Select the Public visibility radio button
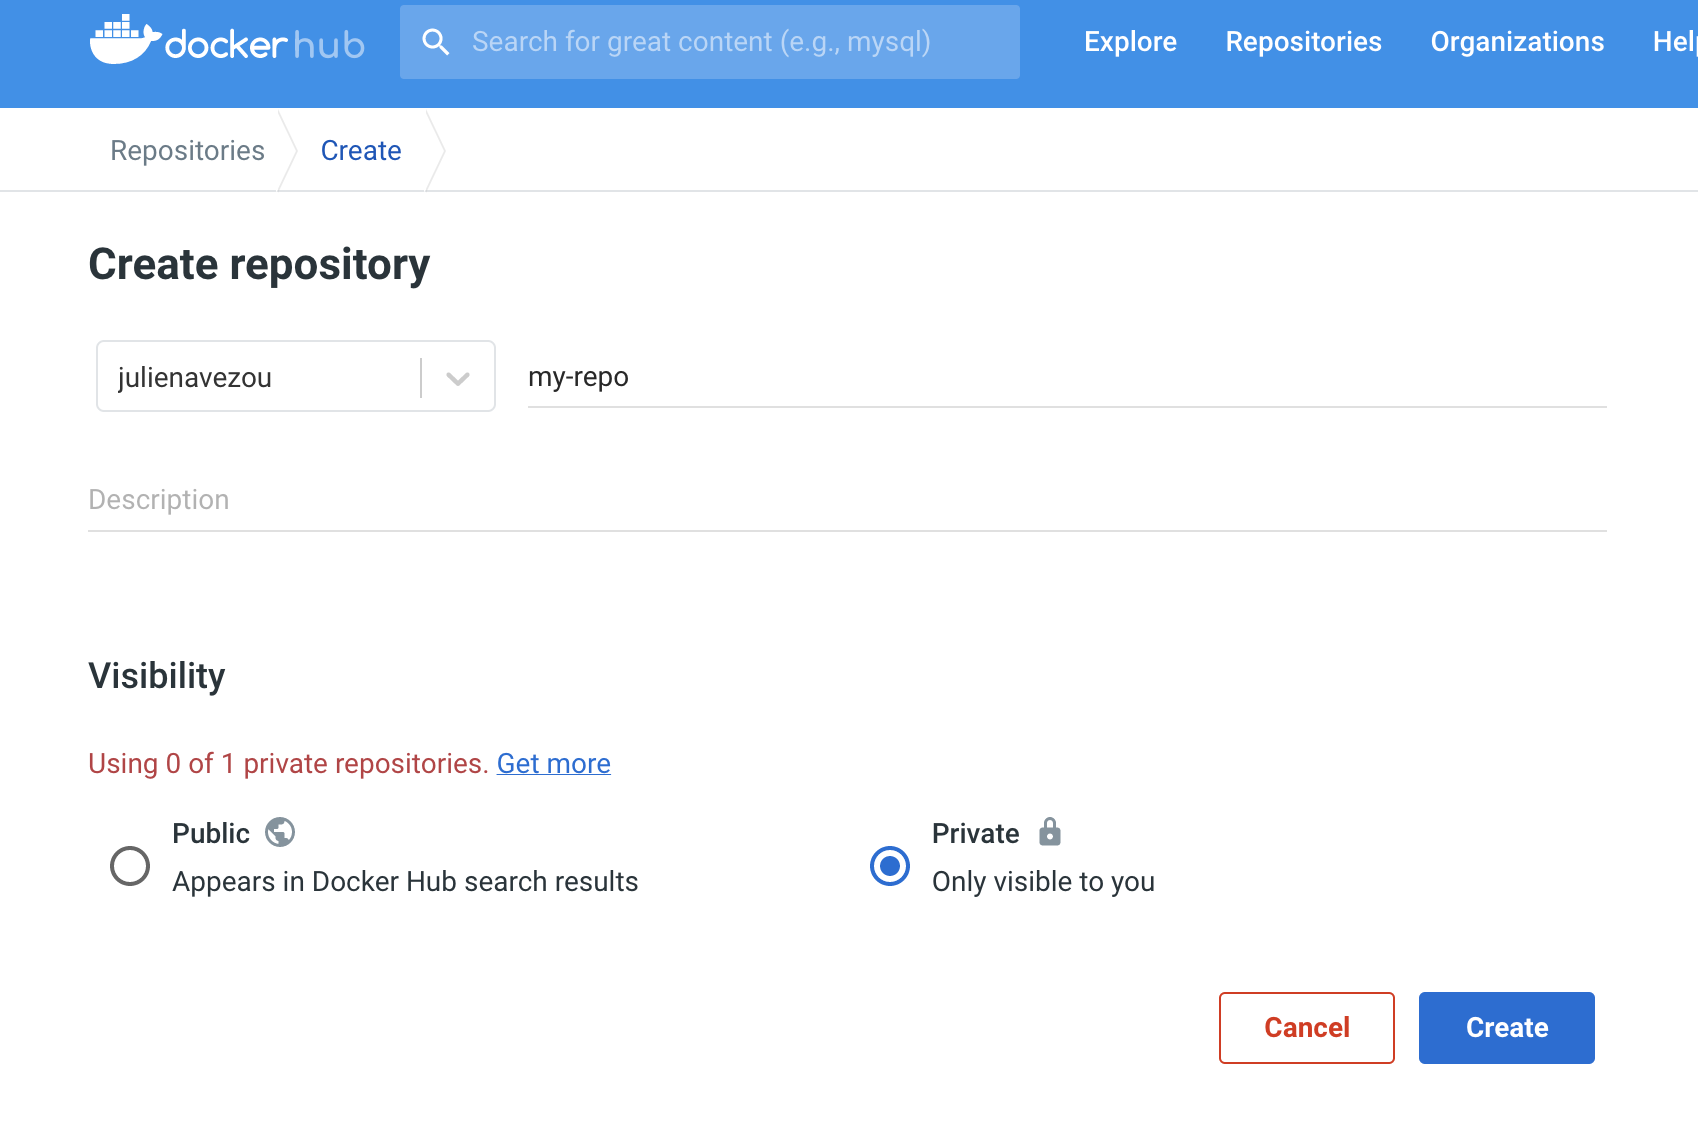The width and height of the screenshot is (1698, 1146). (x=128, y=866)
